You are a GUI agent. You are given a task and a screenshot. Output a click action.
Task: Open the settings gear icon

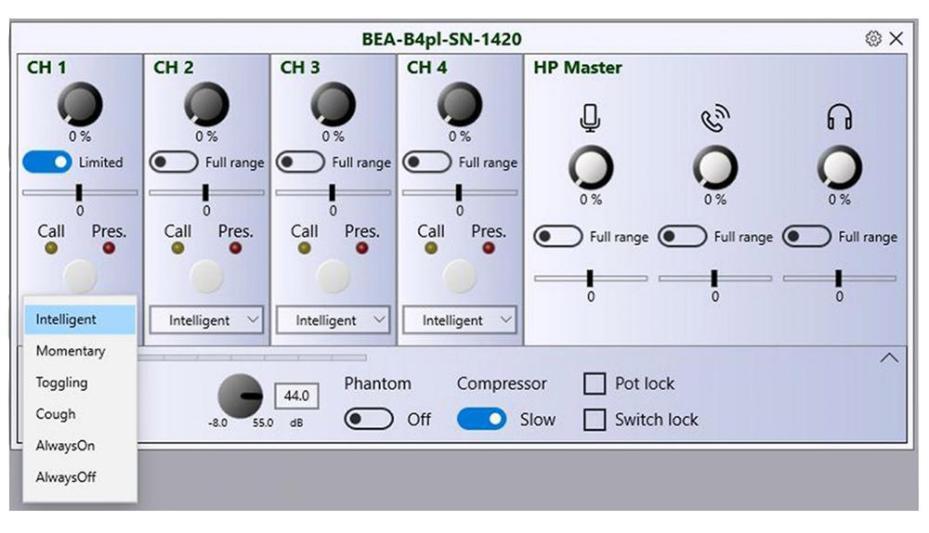point(873,38)
